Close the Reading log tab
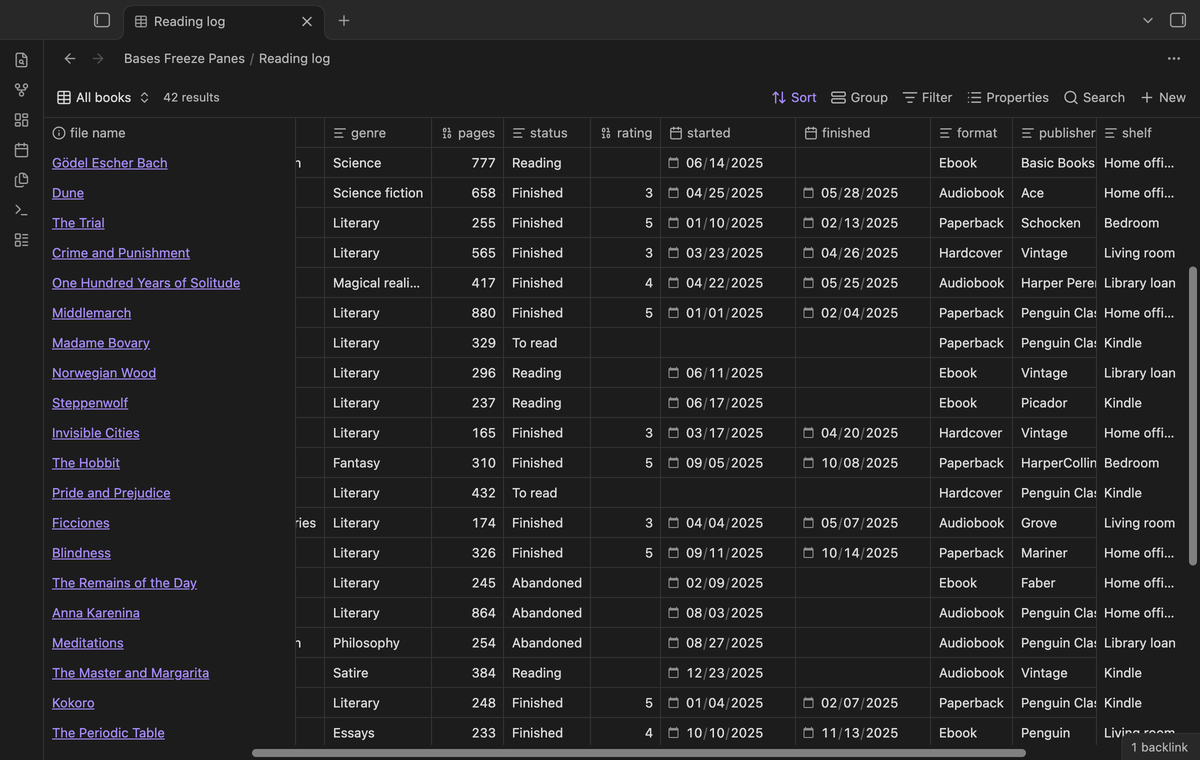The image size is (1200, 760). click(307, 21)
